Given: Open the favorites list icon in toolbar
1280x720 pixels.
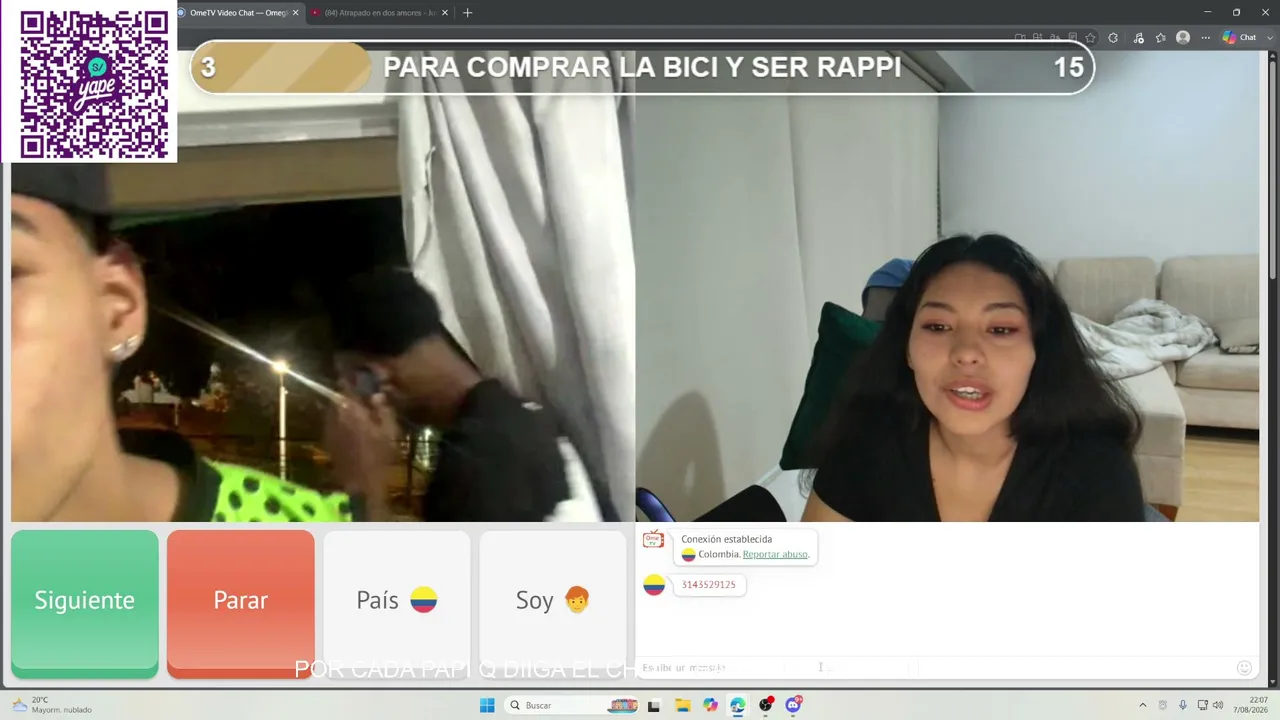Looking at the screenshot, I should click(x=1160, y=38).
